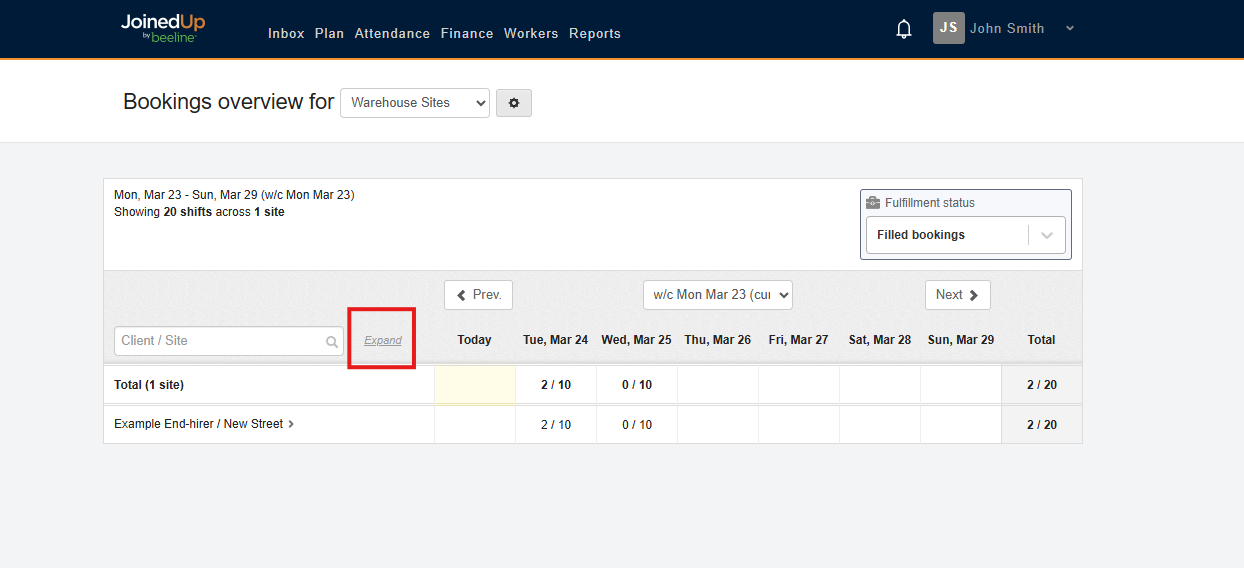The width and height of the screenshot is (1244, 568).
Task: Click the Expand link
Action: tap(383, 340)
